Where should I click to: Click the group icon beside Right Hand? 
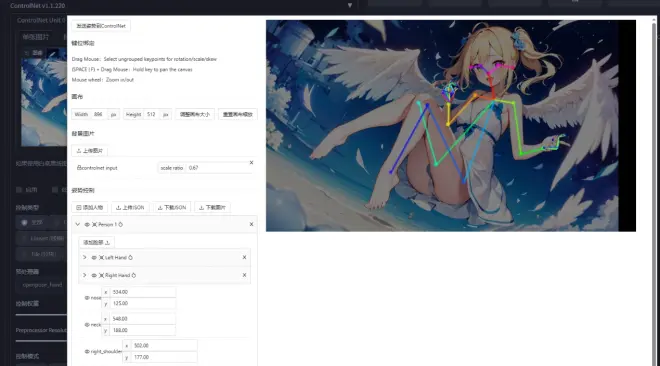[x=101, y=276]
